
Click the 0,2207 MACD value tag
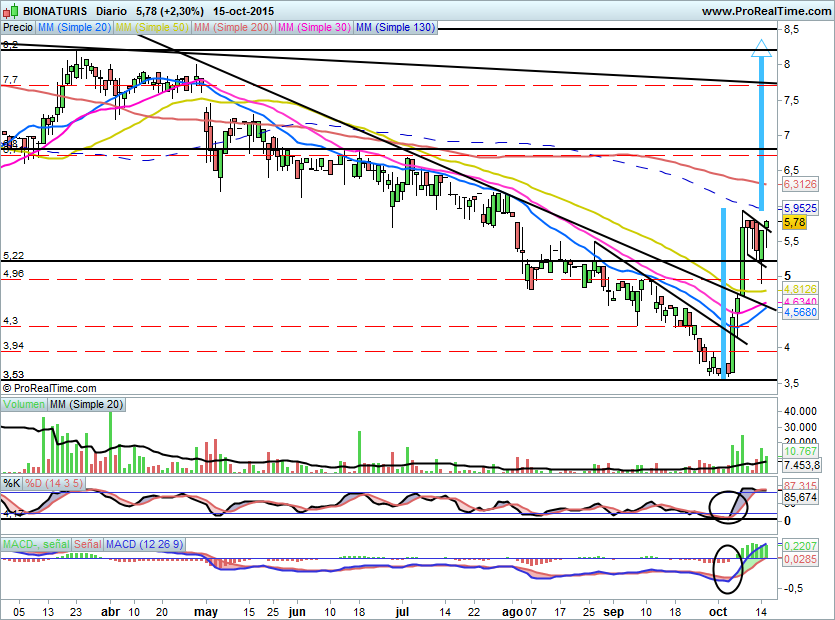(x=800, y=545)
